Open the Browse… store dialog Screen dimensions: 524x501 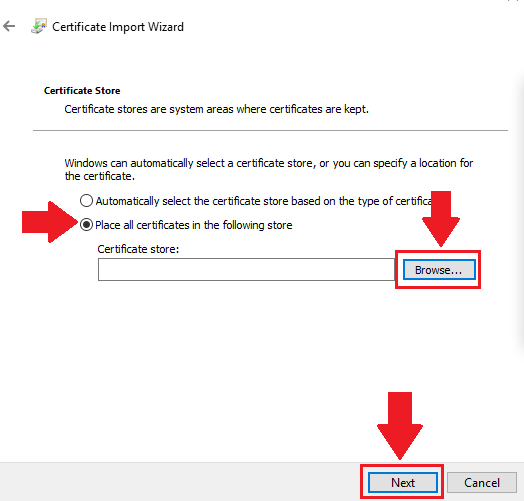(x=439, y=269)
